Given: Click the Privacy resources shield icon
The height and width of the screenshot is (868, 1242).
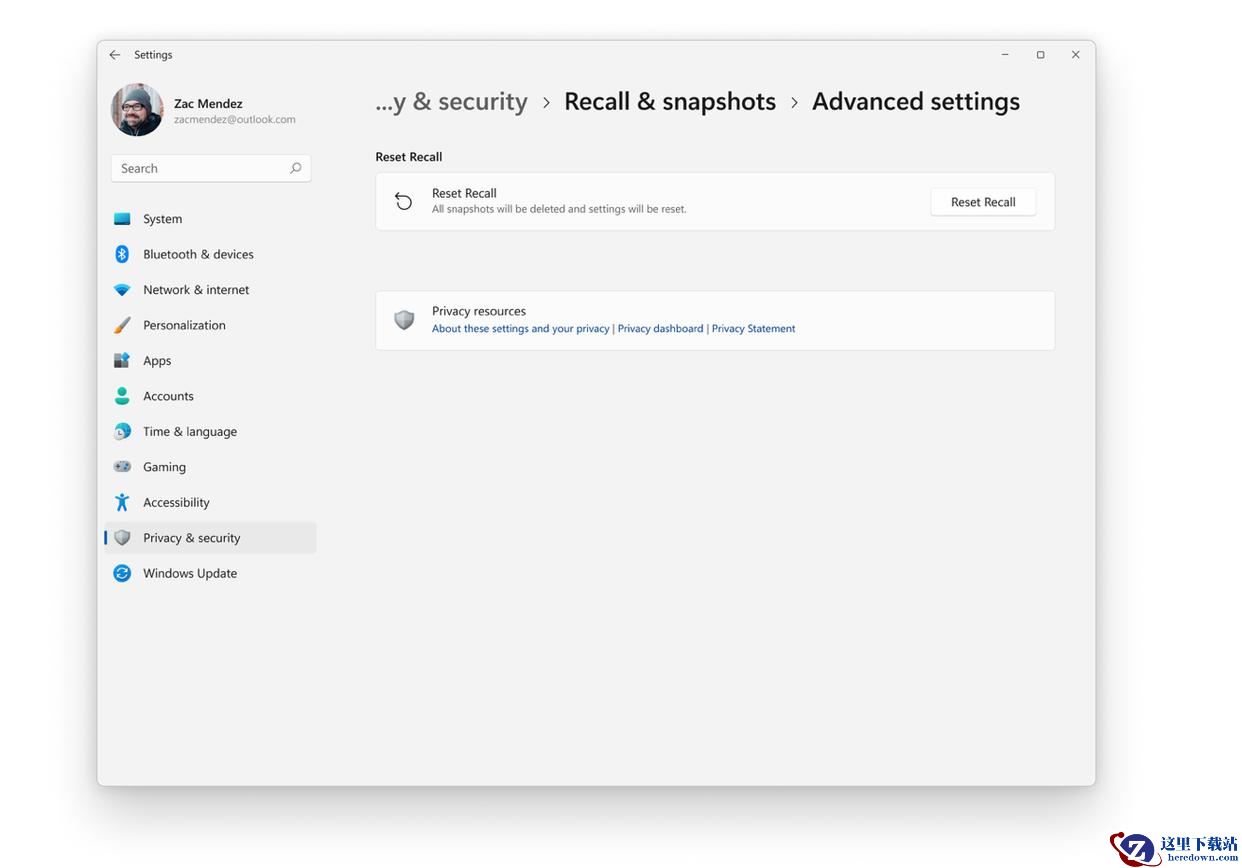Looking at the screenshot, I should [404, 320].
